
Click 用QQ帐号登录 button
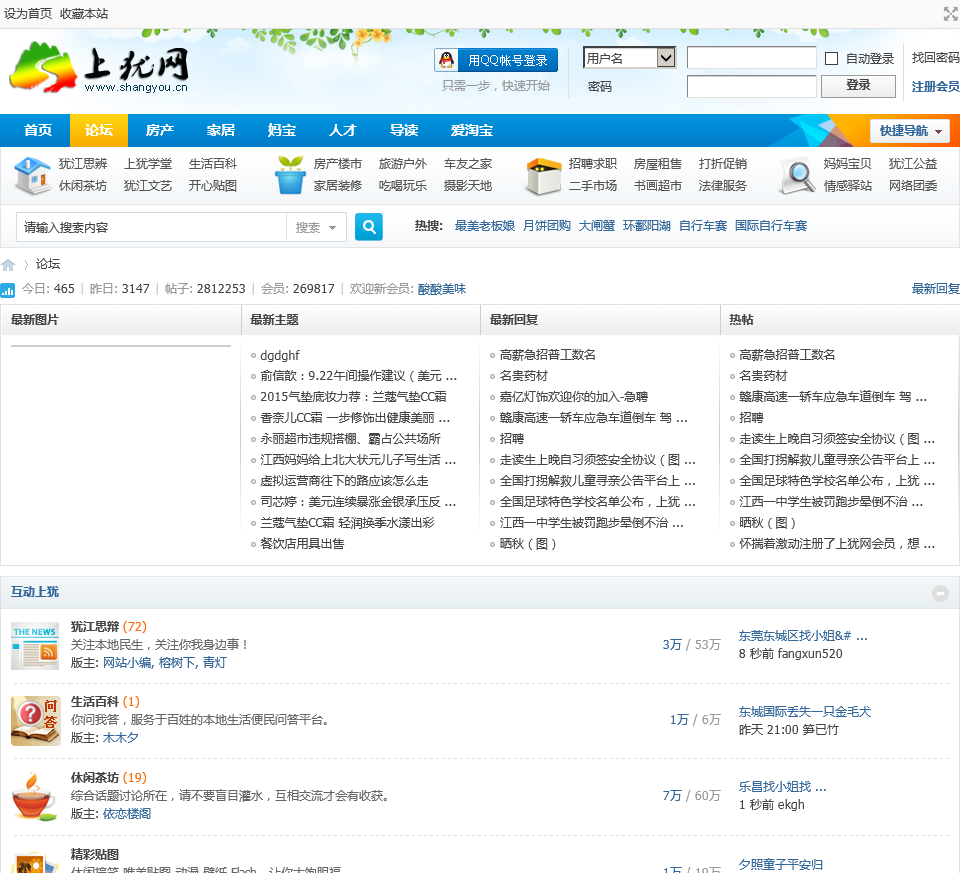click(x=496, y=60)
